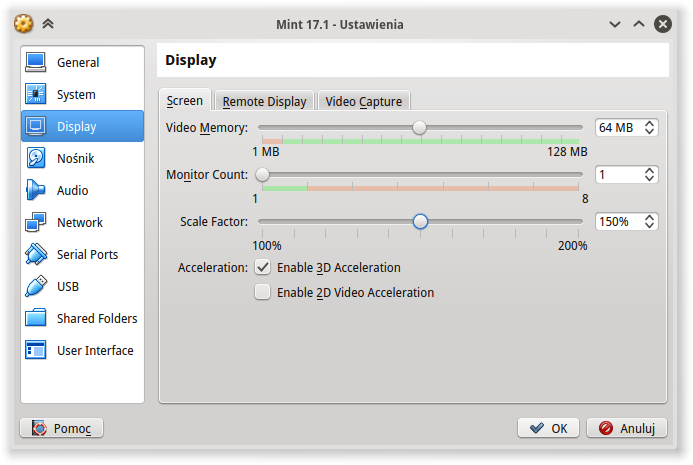Image resolution: width=693 pixels, height=465 pixels.
Task: Click the Anuluj cancel button
Action: 627,428
